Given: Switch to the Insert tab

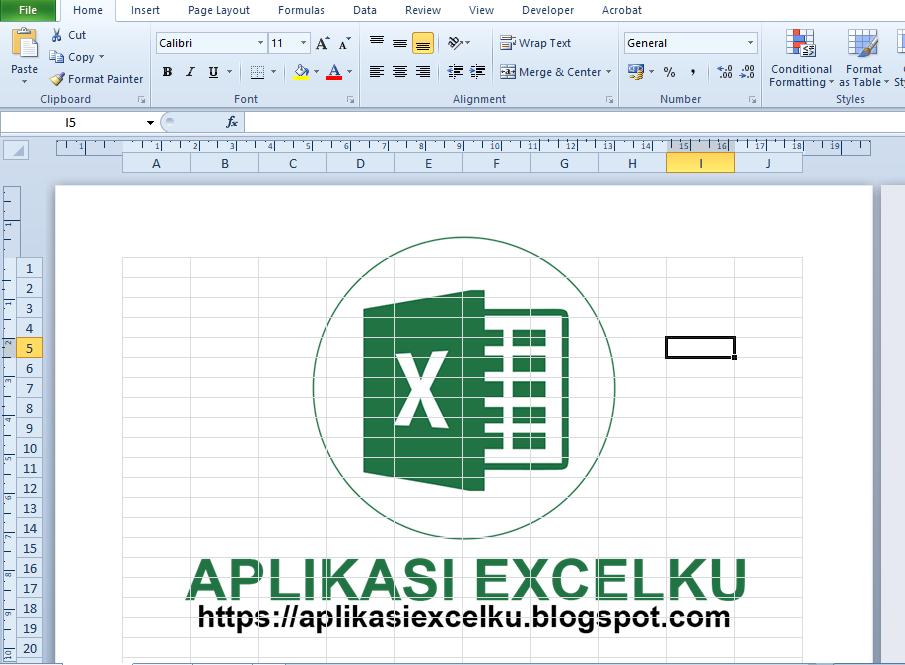Looking at the screenshot, I should tap(145, 10).
